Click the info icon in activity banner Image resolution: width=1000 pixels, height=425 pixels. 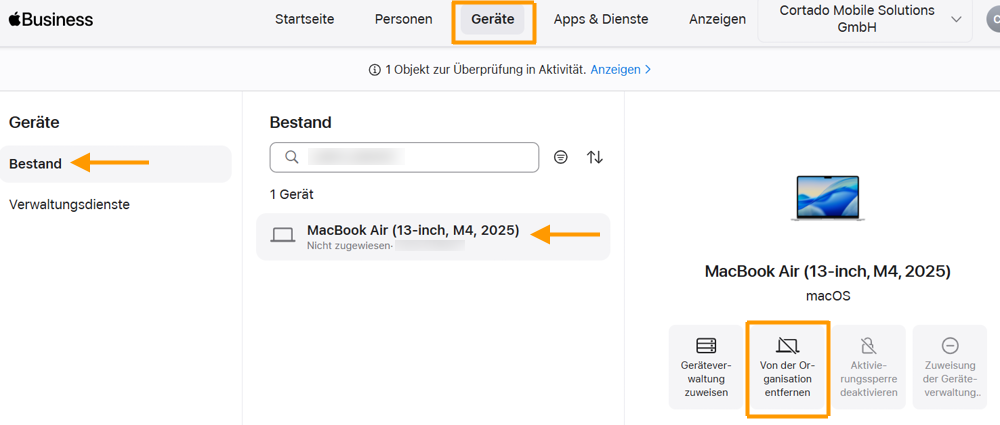374,70
